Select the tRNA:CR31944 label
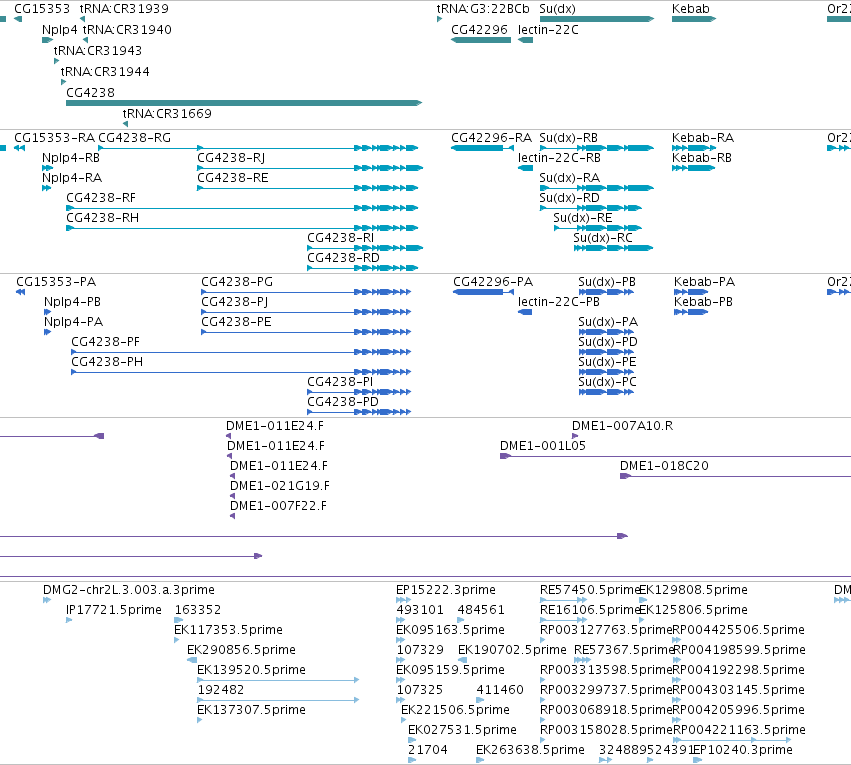The image size is (851, 765). coord(105,72)
